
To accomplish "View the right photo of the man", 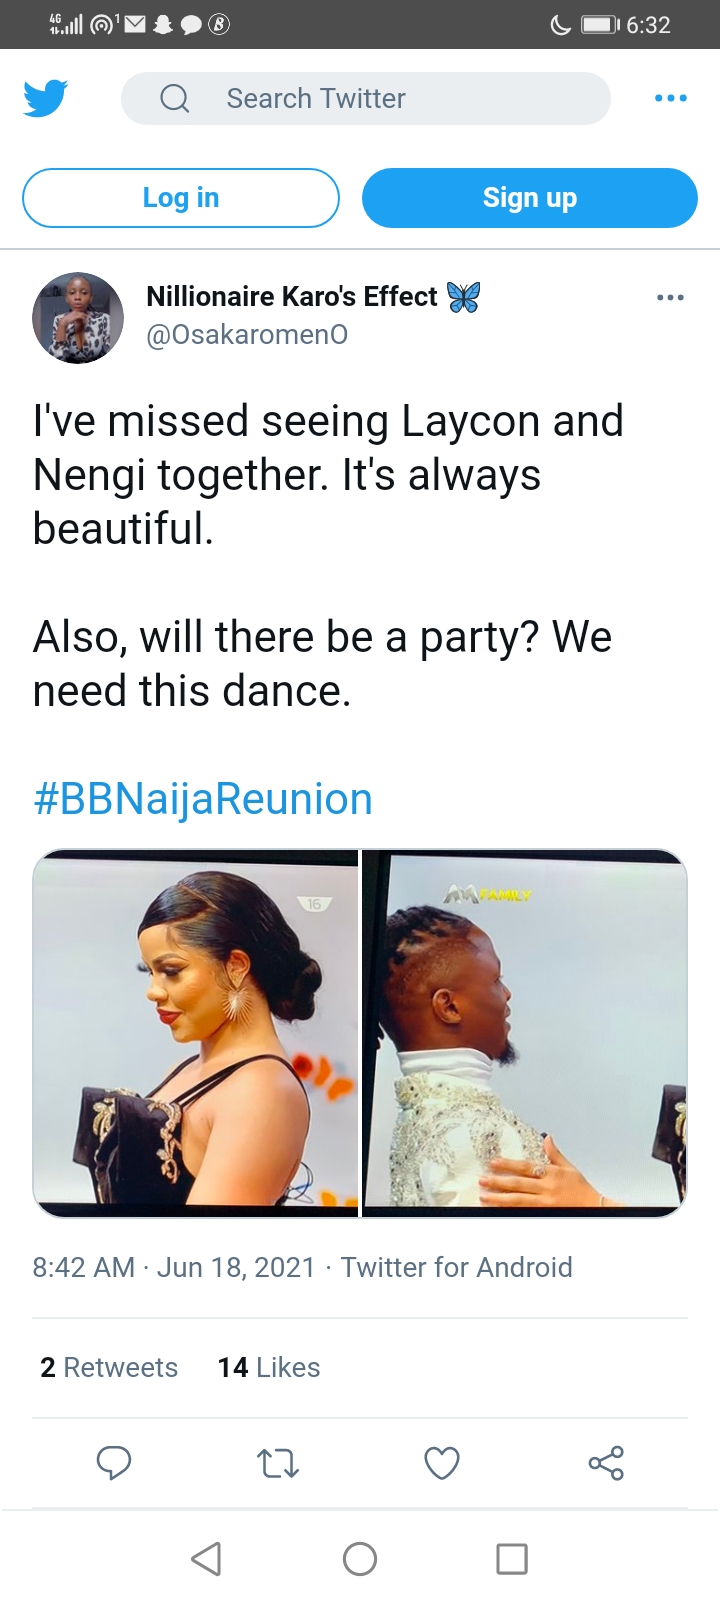I will (524, 1032).
